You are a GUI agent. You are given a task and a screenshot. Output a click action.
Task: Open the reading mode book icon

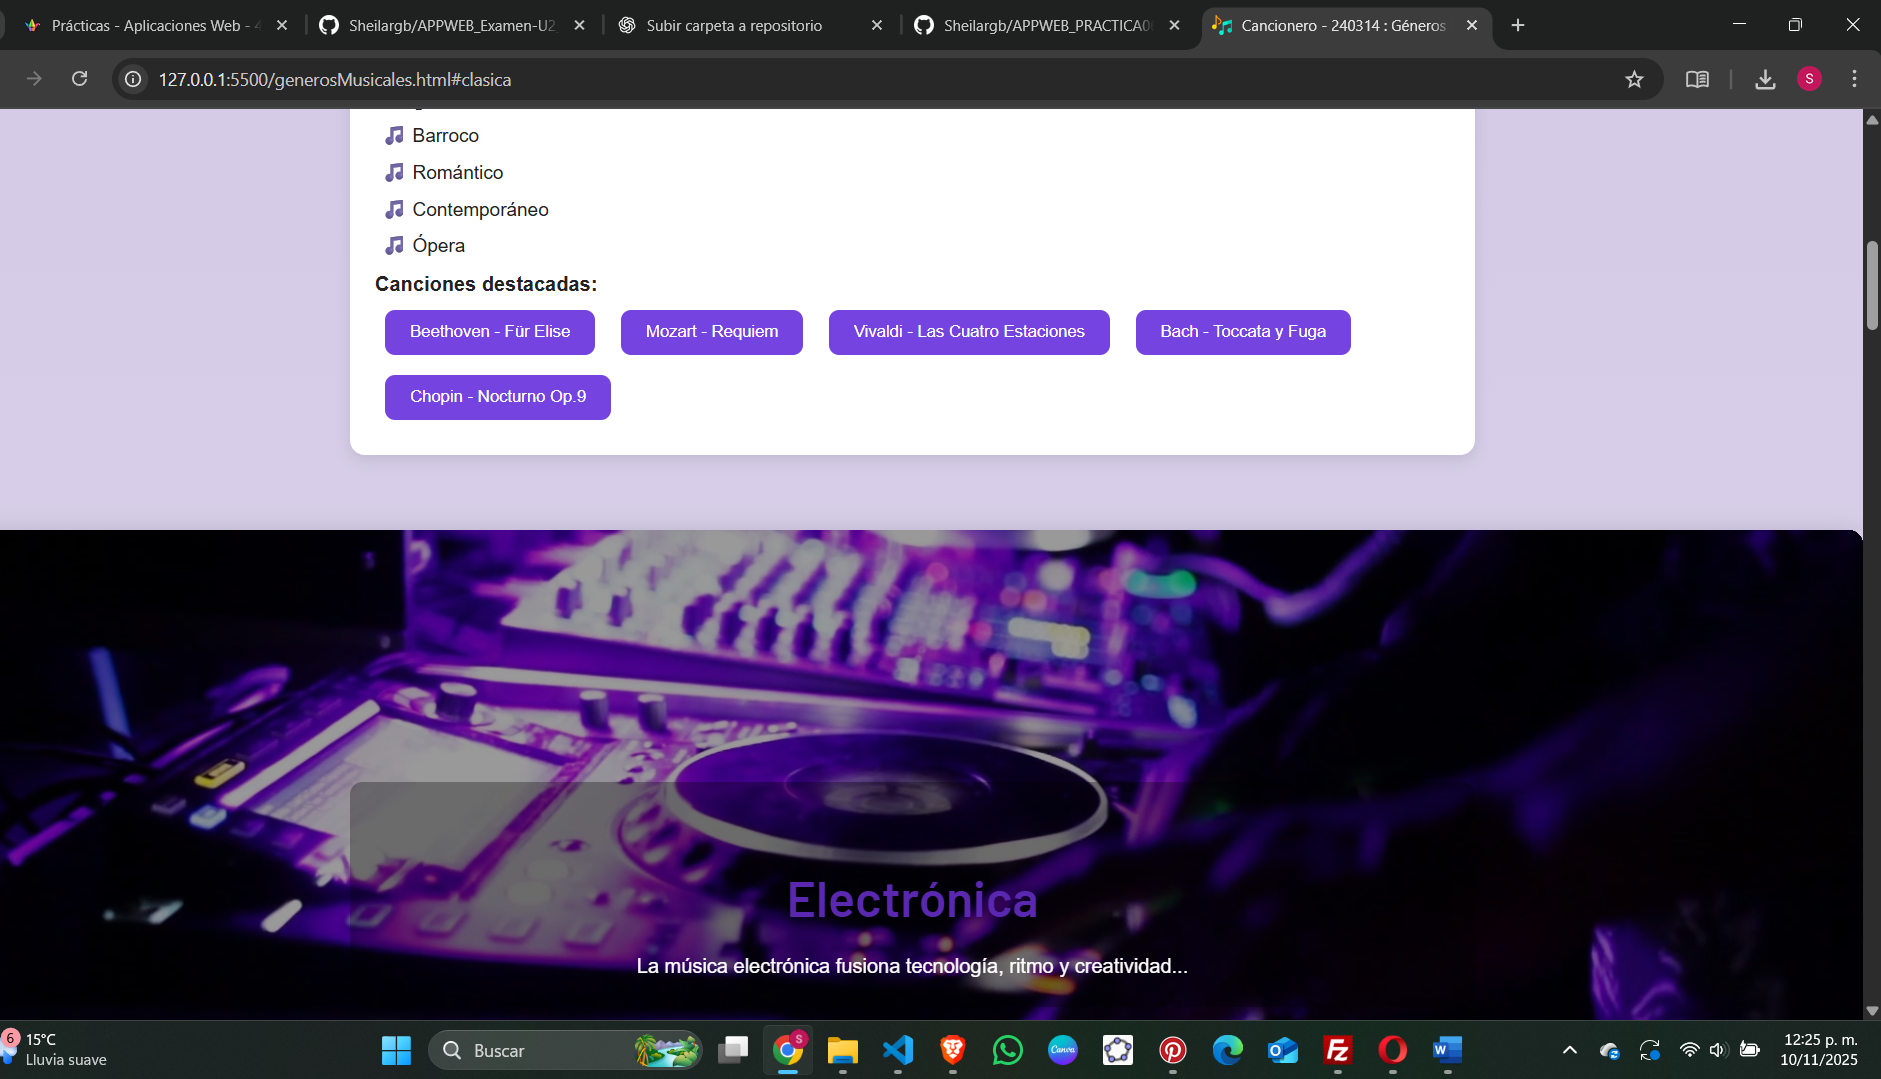1697,79
